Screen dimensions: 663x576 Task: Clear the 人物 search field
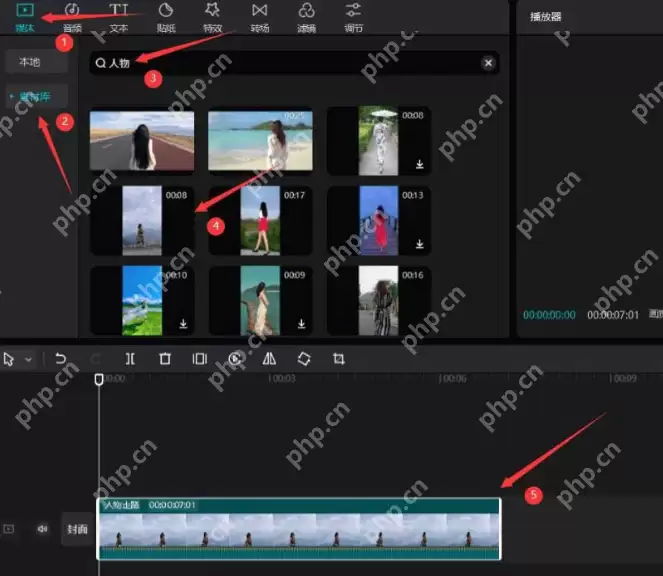pos(488,63)
